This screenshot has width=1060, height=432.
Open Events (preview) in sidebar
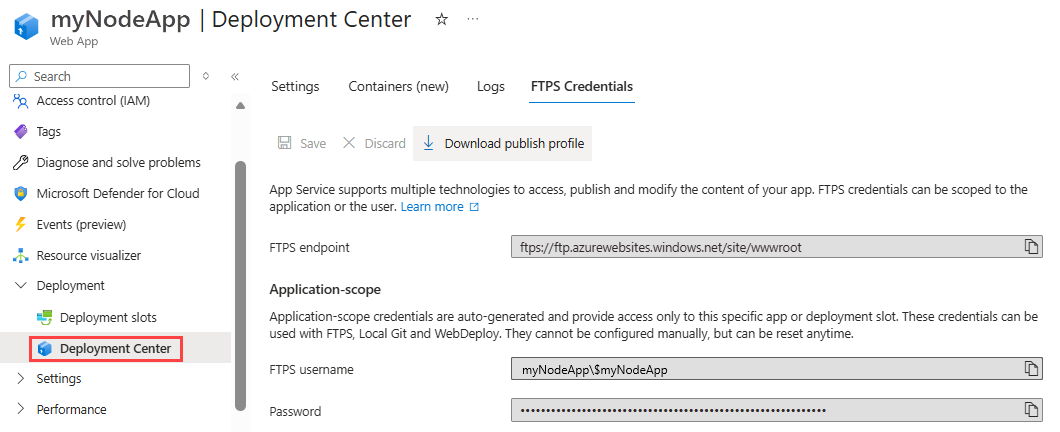pos(81,225)
